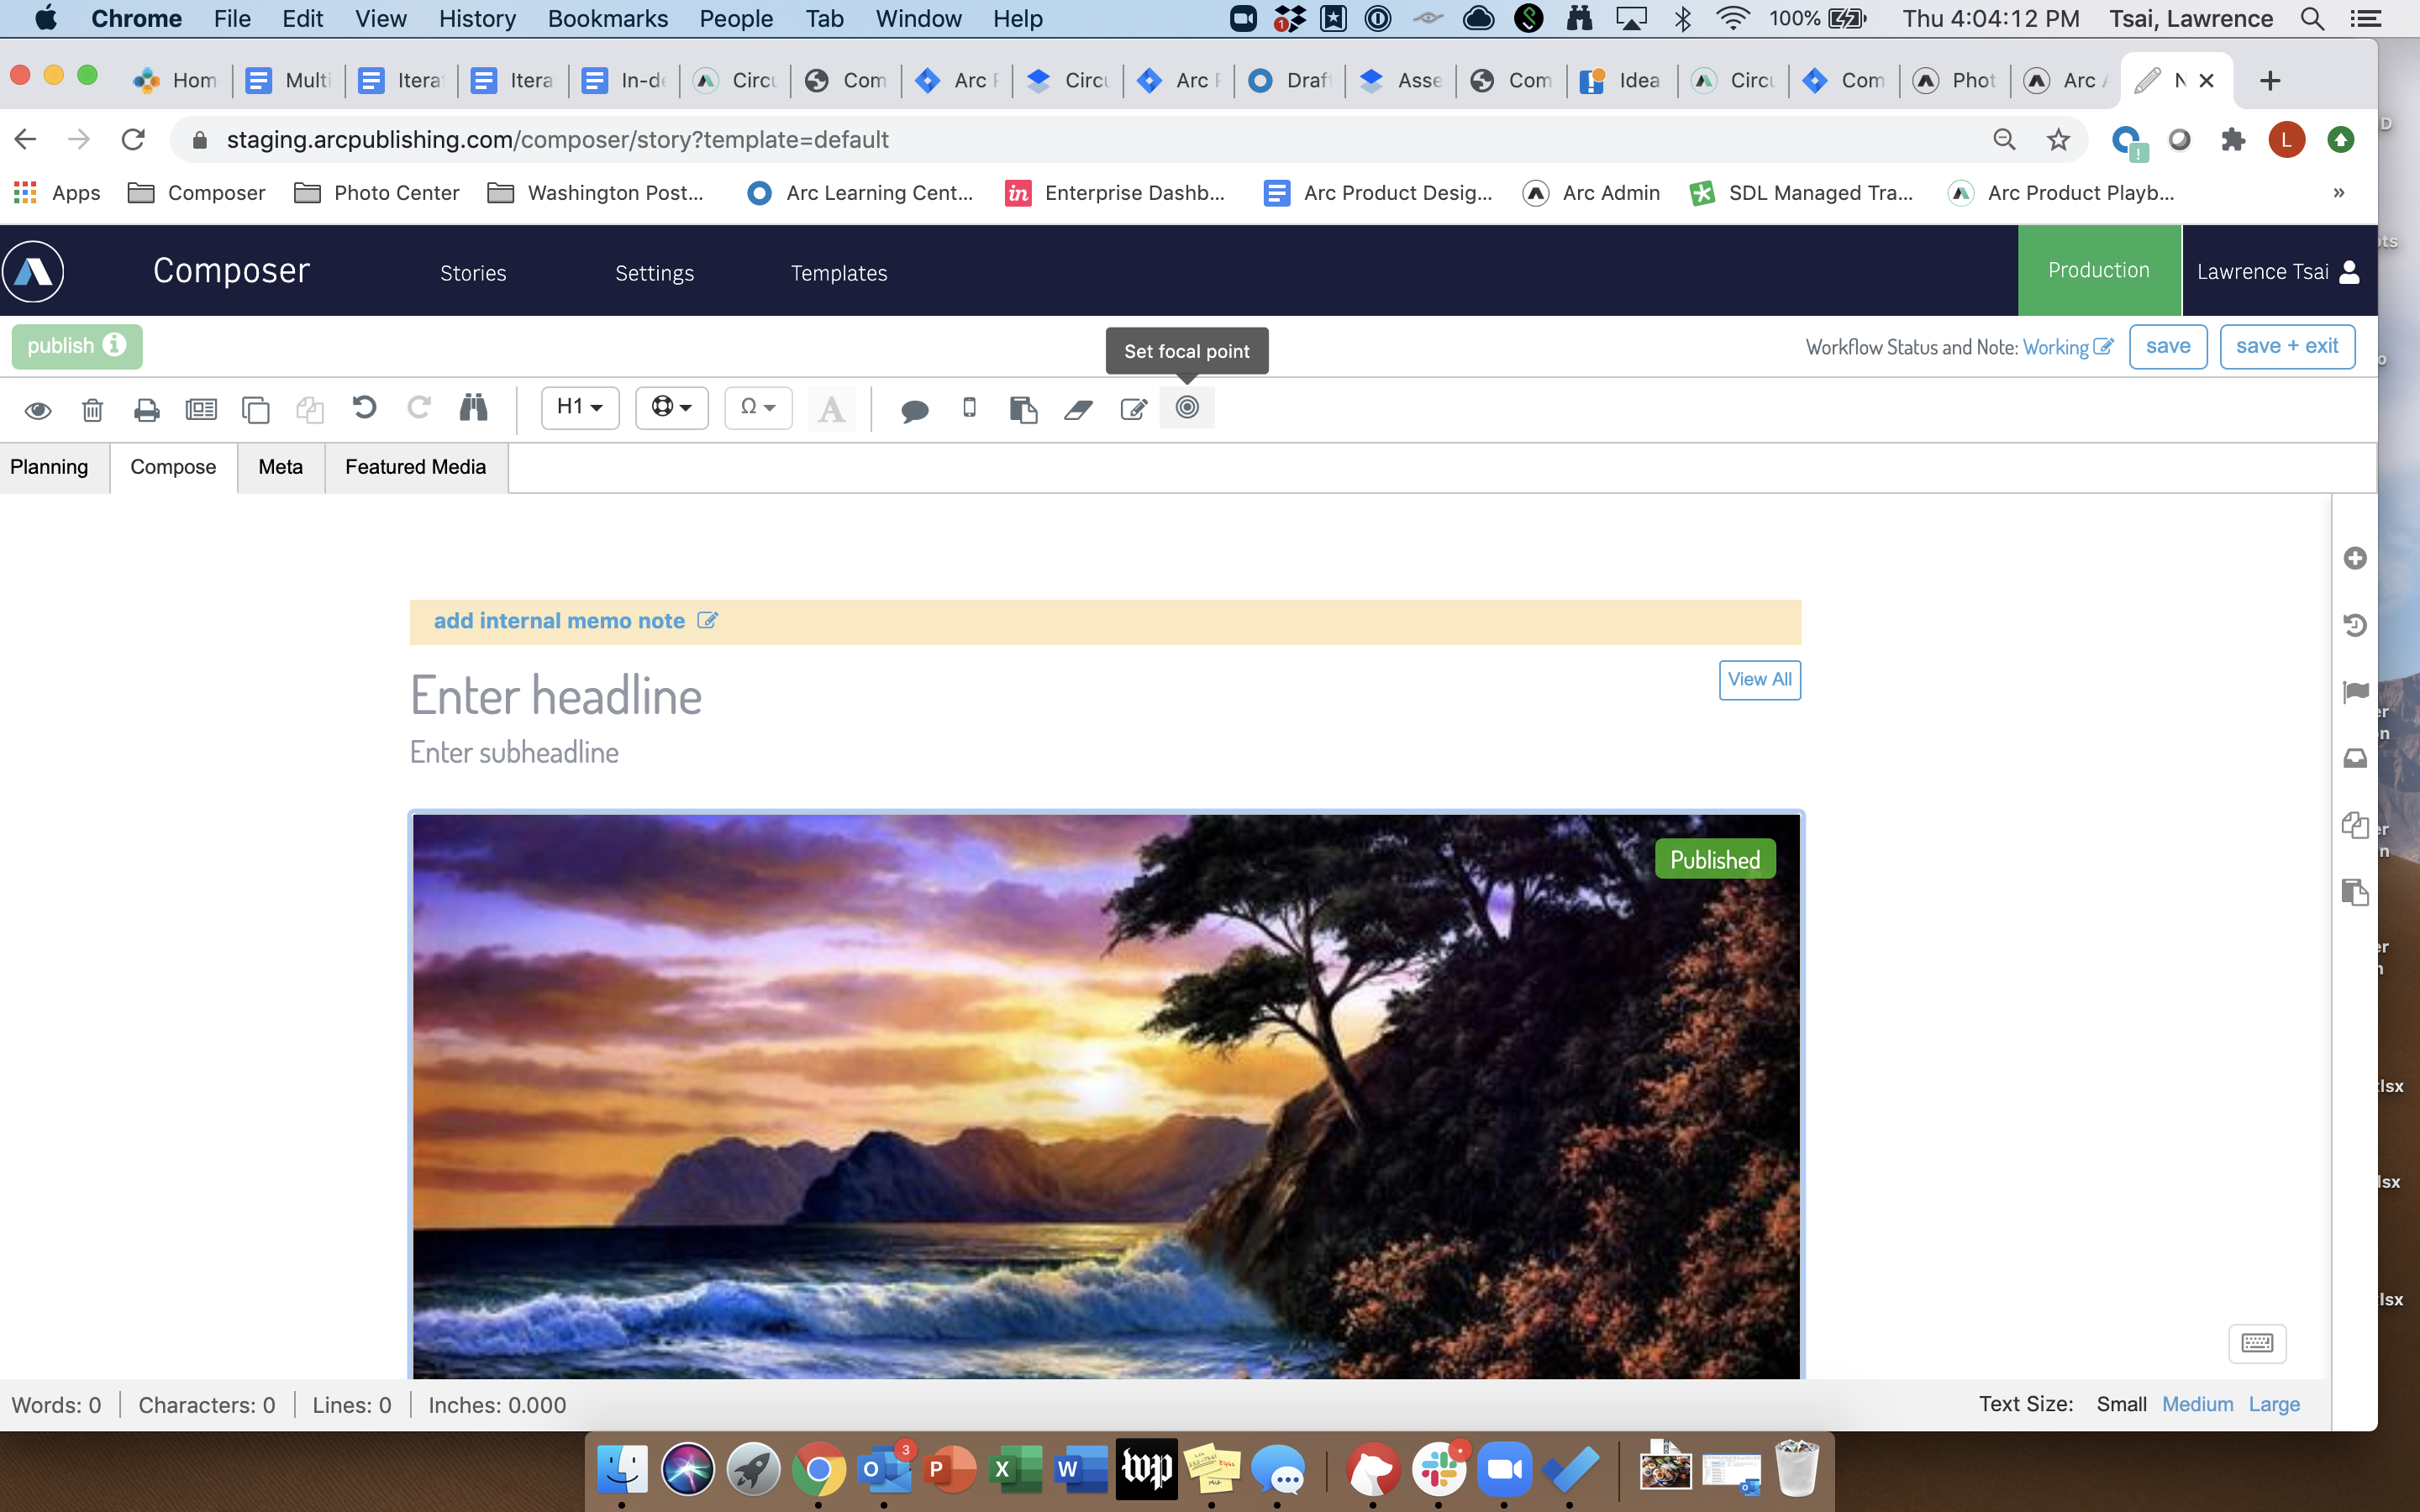The height and width of the screenshot is (1512, 2420).
Task: Open the Bookmarks menu in macOS menu bar
Action: pos(607,18)
